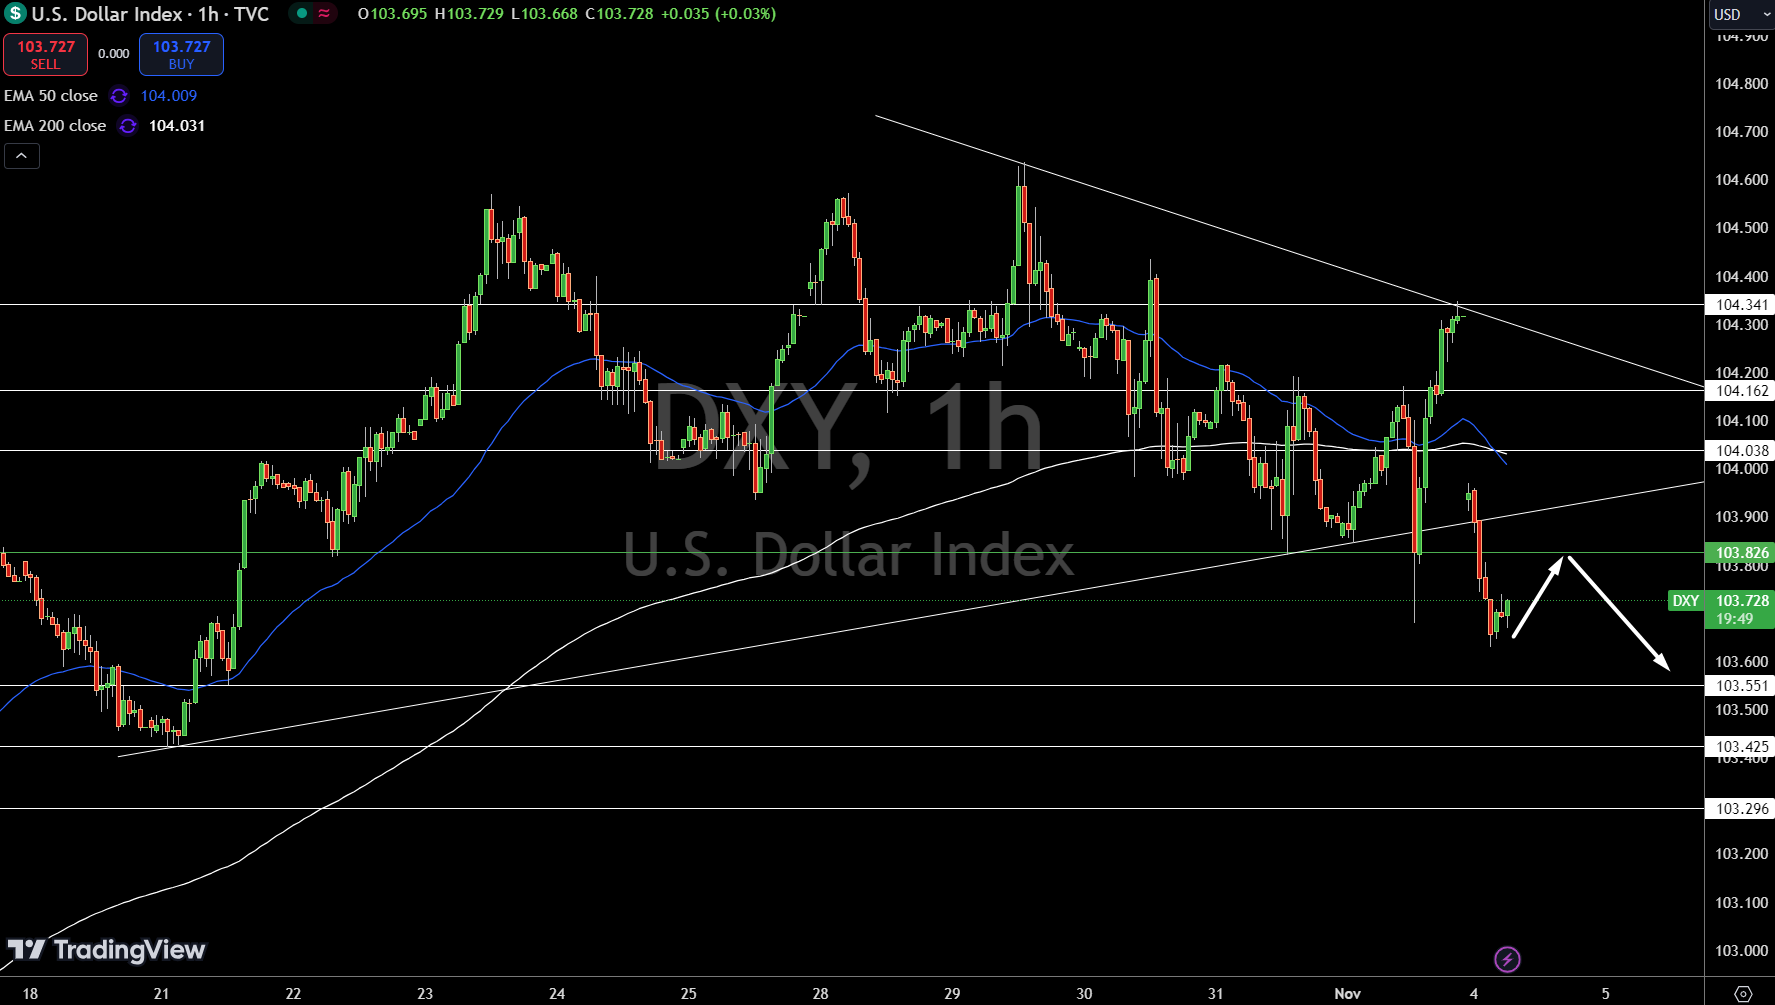Click the market status green dot indicator

pos(301,14)
